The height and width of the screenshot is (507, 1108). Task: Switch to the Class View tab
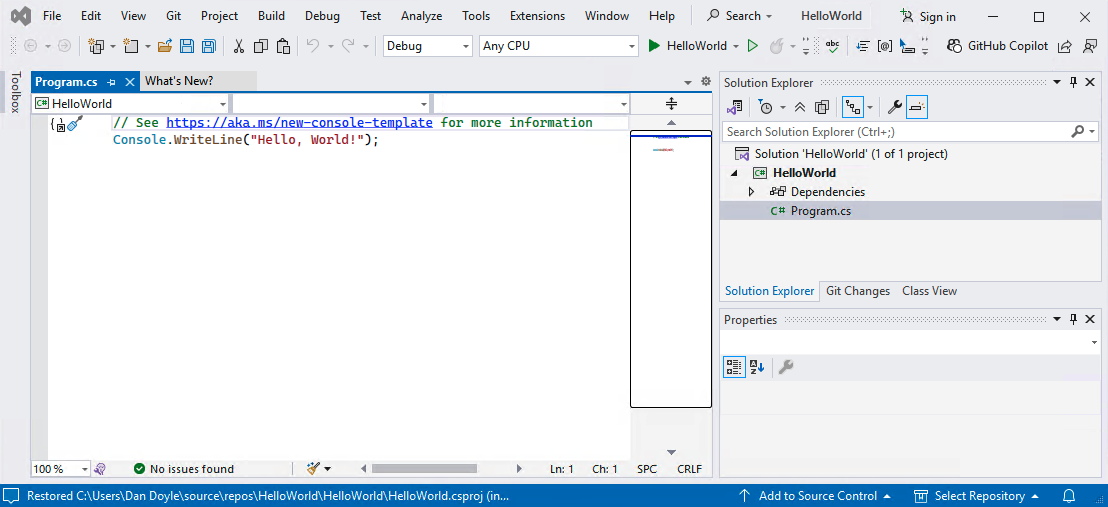click(929, 291)
